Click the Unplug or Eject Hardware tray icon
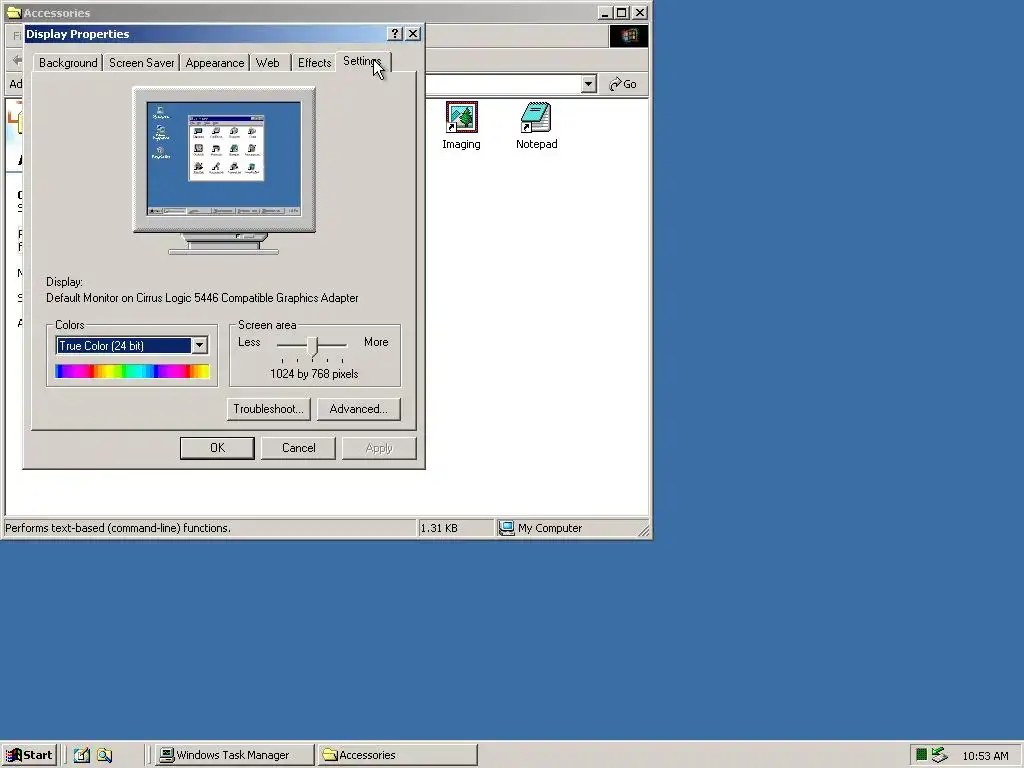 (940, 755)
